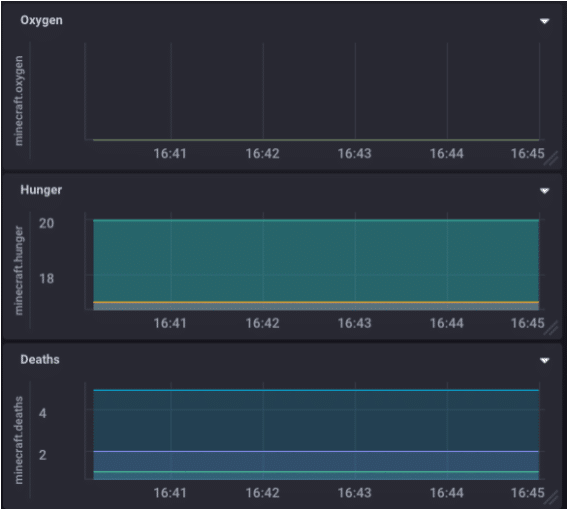Click 16:43 tick in Oxygen chart
This screenshot has height=510, width=570.
pos(354,153)
